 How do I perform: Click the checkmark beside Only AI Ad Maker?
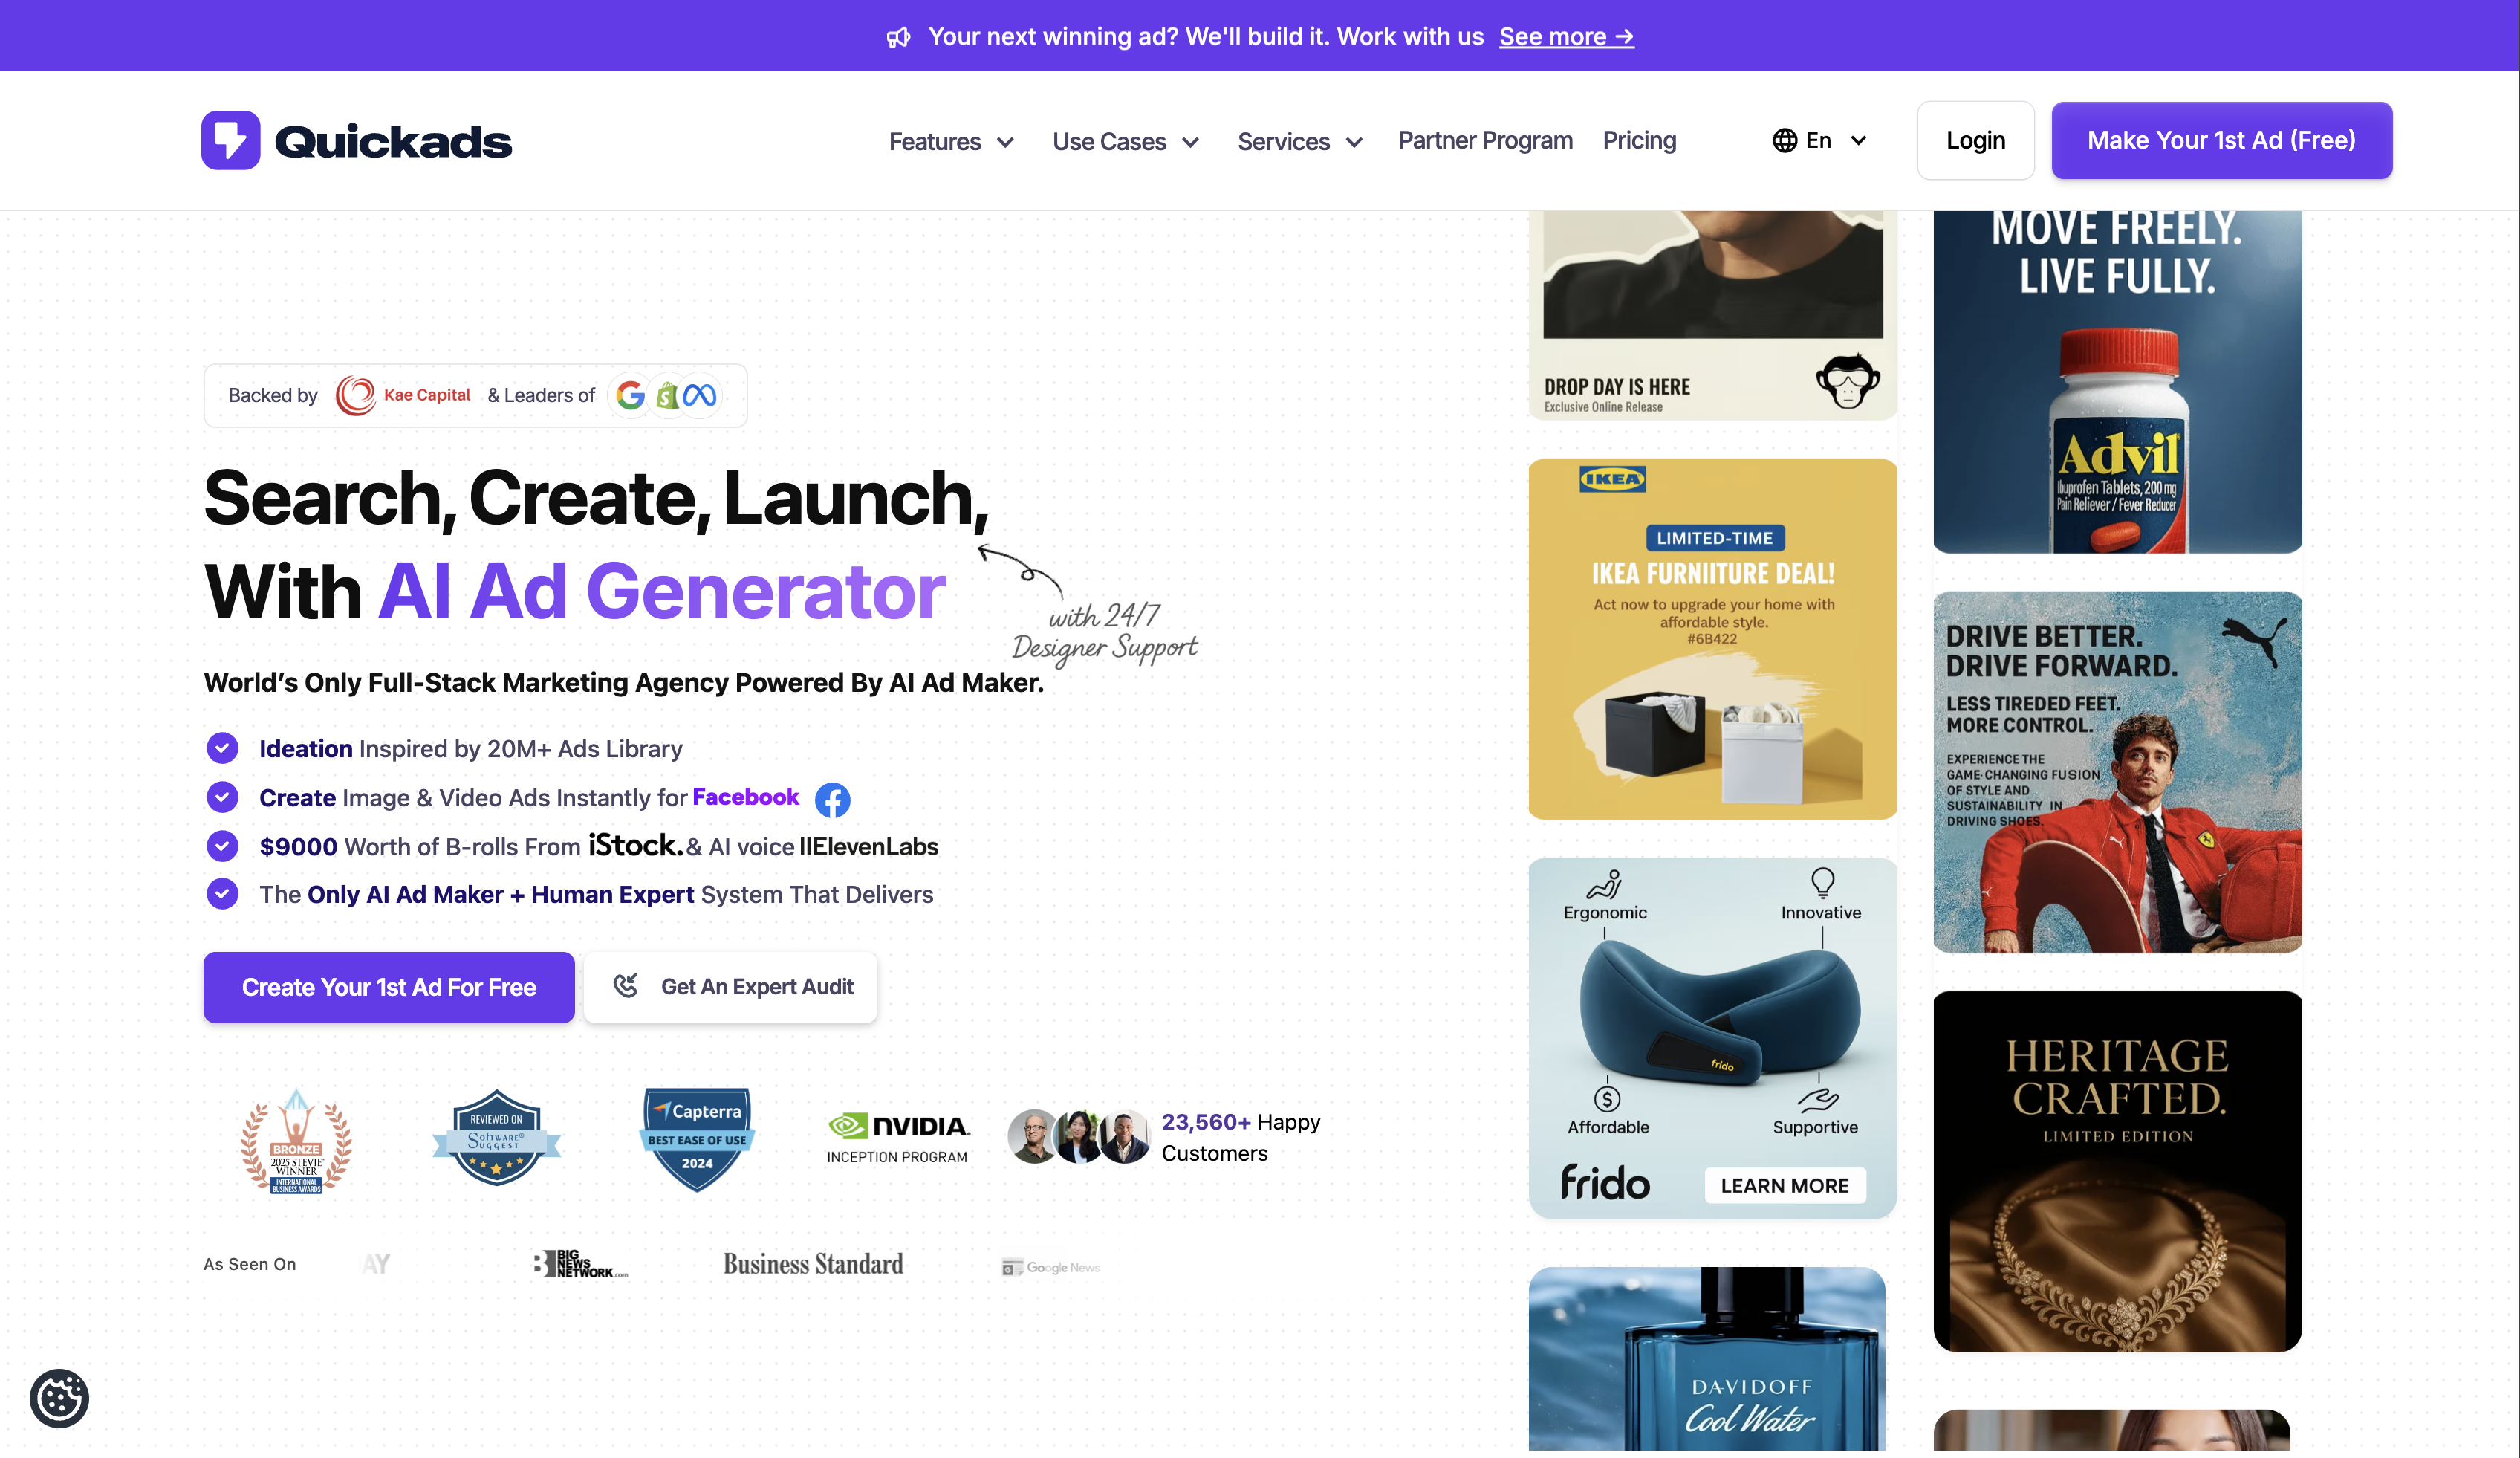222,893
